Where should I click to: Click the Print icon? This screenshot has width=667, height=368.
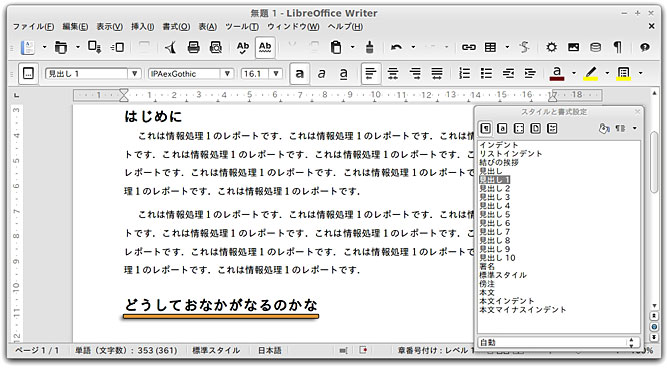[x=194, y=47]
